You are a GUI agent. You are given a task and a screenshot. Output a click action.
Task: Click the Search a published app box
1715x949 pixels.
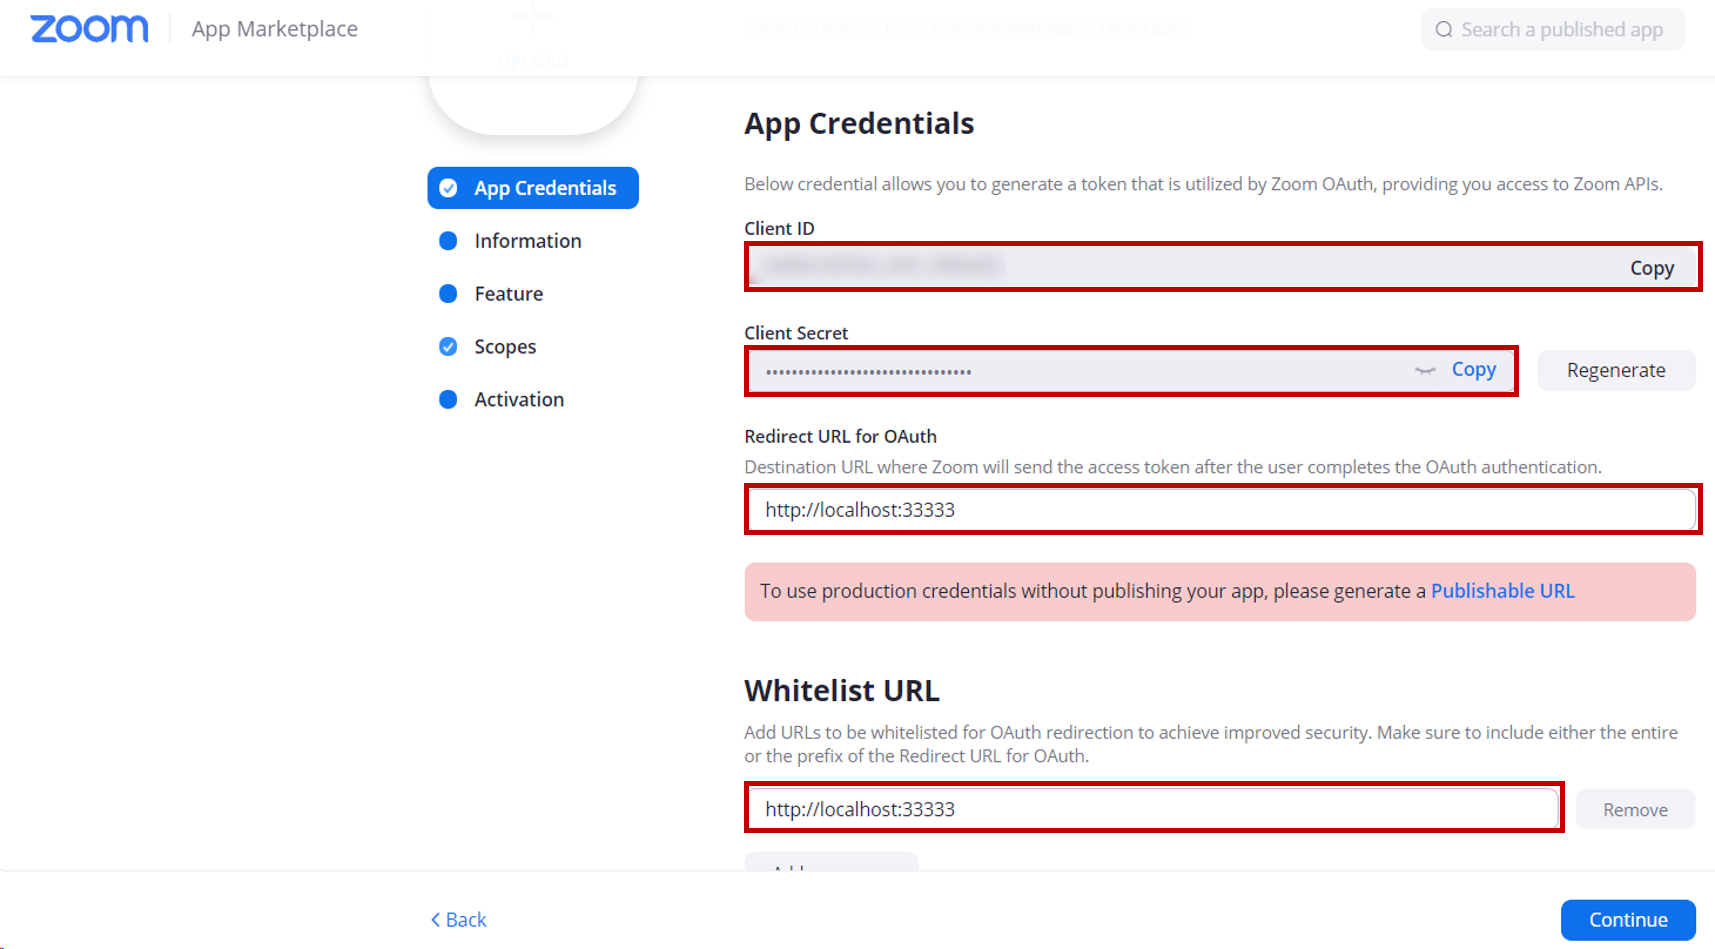pos(1553,30)
